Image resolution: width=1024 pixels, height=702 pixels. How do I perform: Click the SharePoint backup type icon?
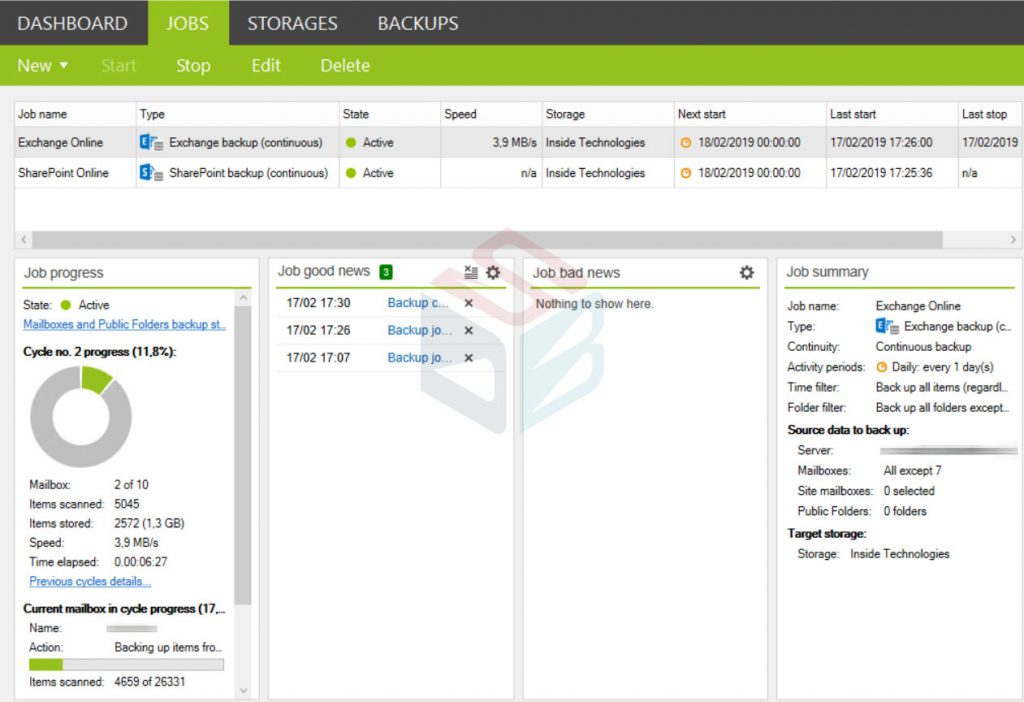point(151,173)
